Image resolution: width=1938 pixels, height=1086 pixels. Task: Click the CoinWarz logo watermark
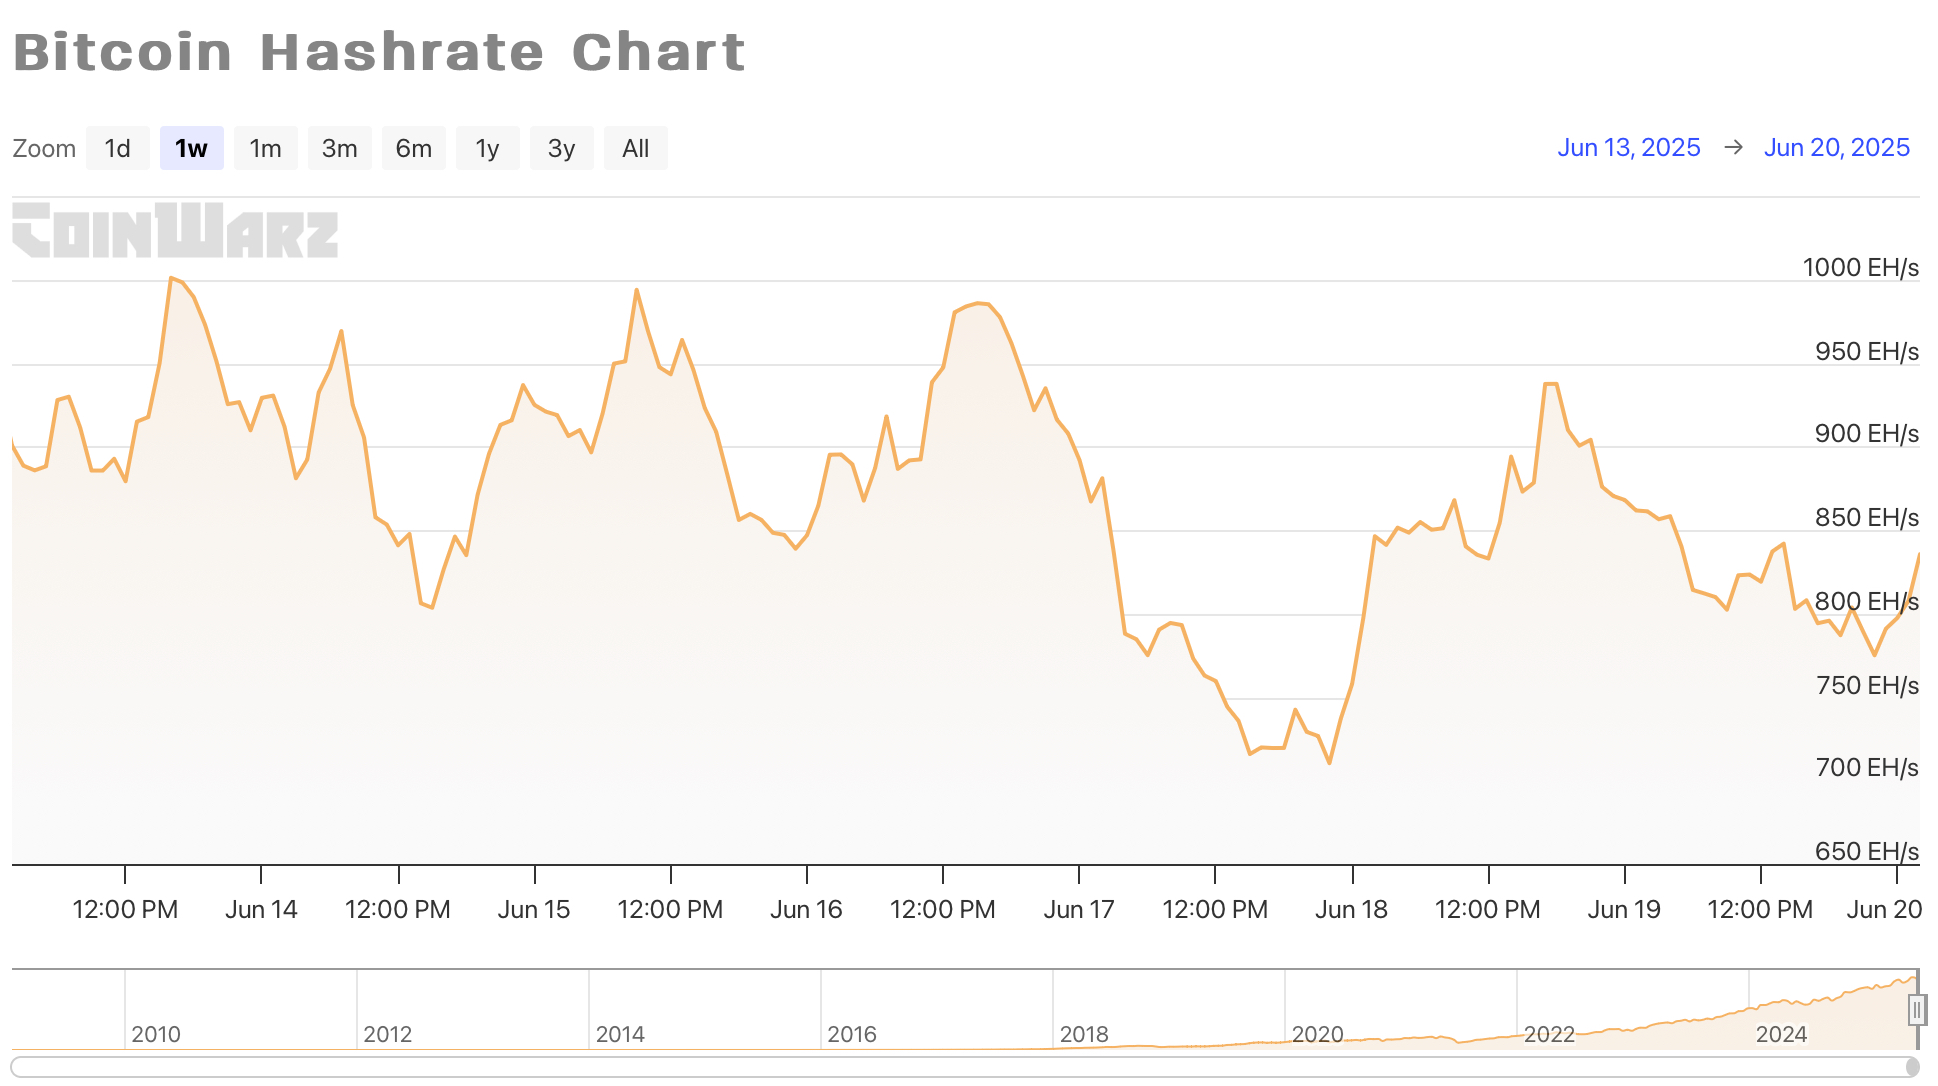[x=174, y=233]
